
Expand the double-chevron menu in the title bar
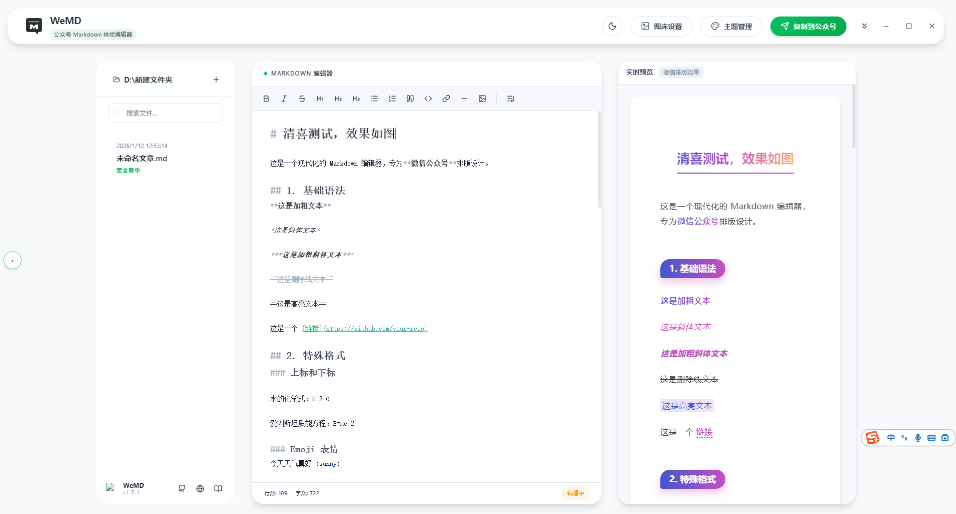coord(864,26)
